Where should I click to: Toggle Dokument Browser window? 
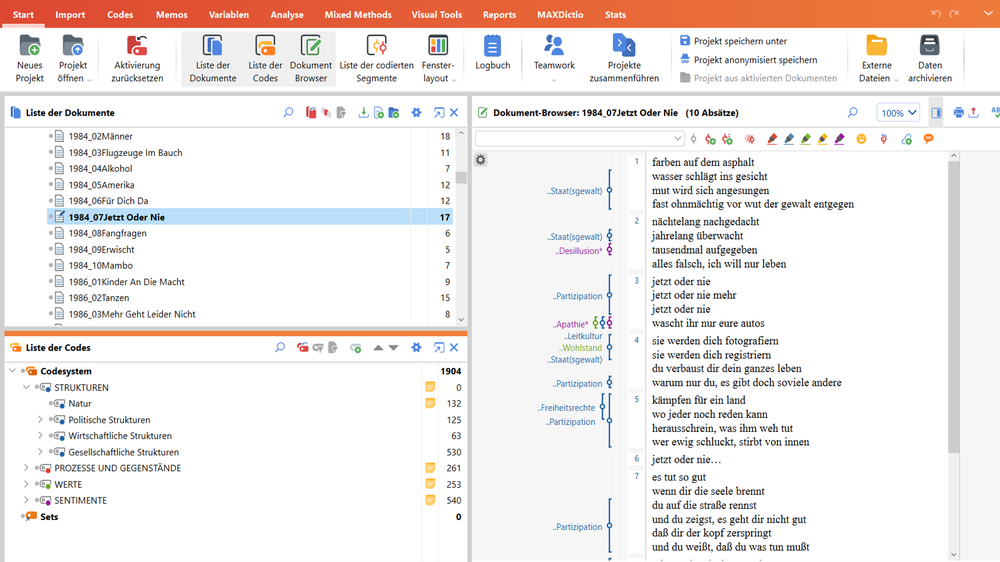[x=311, y=59]
